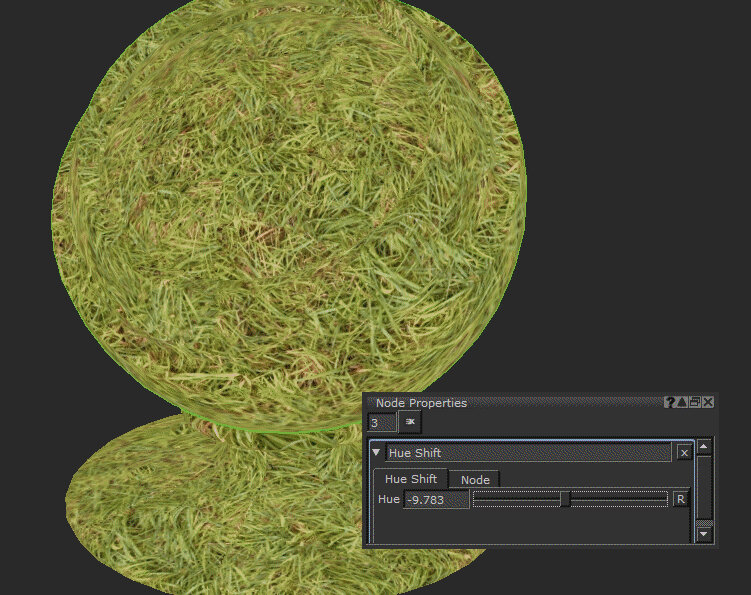The height and width of the screenshot is (595, 751).
Task: Click the max panels number field
Action: point(381,423)
